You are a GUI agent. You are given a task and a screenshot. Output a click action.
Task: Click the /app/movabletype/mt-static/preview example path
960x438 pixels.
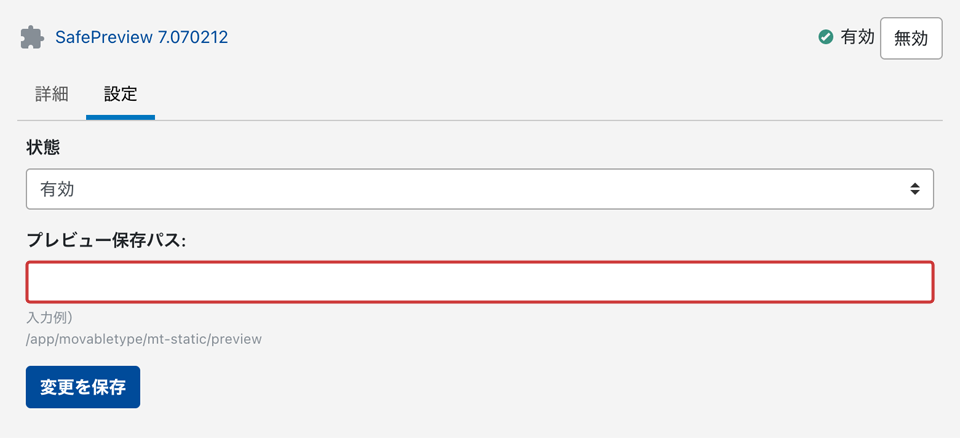(x=144, y=339)
